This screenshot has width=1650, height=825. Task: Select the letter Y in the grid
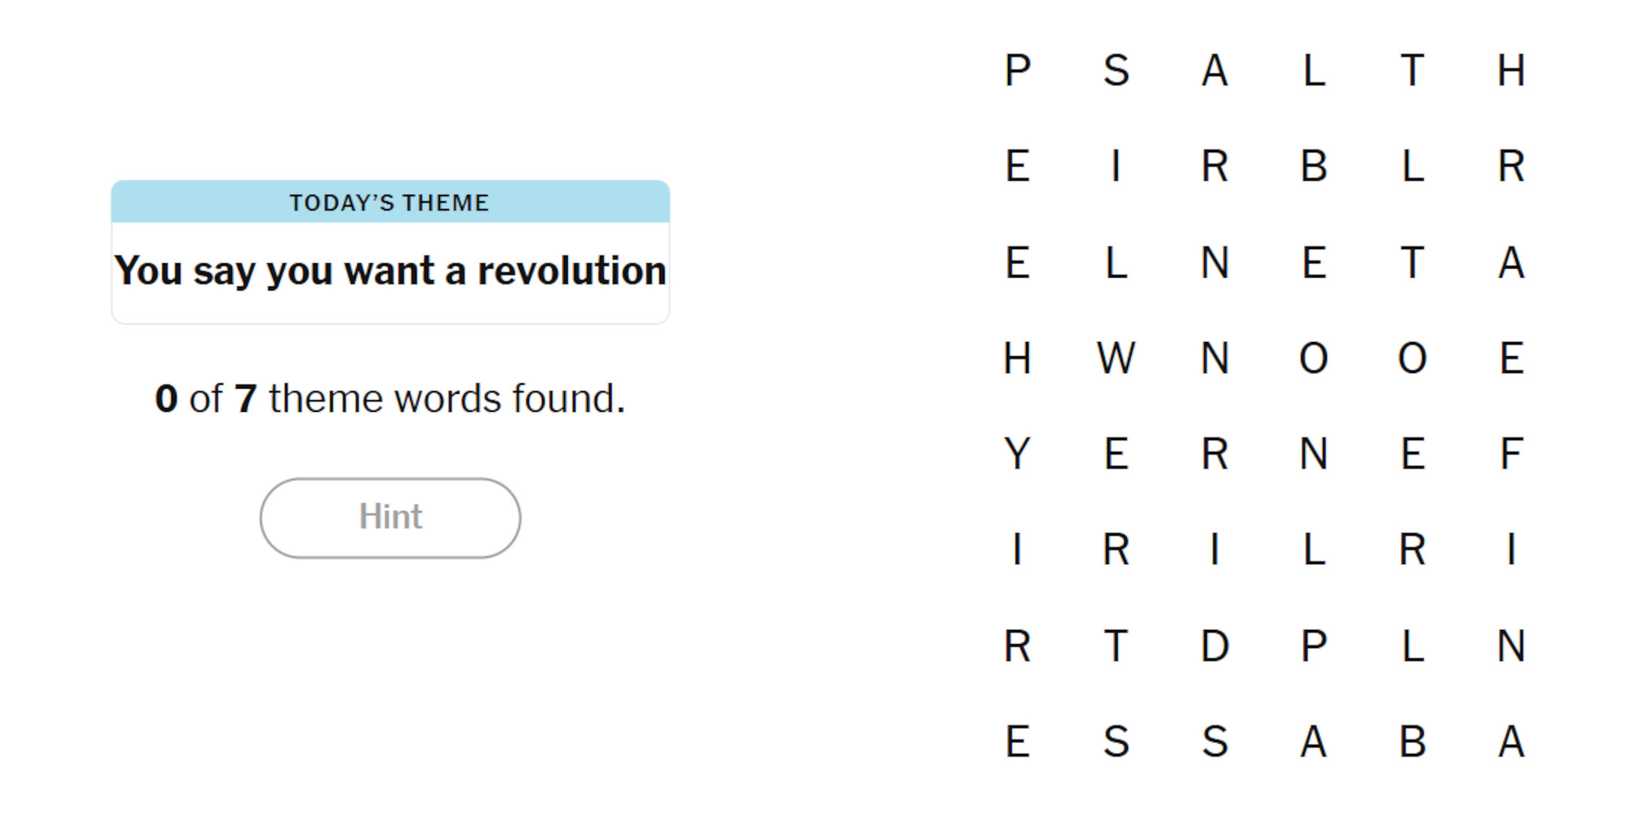pos(1017,454)
